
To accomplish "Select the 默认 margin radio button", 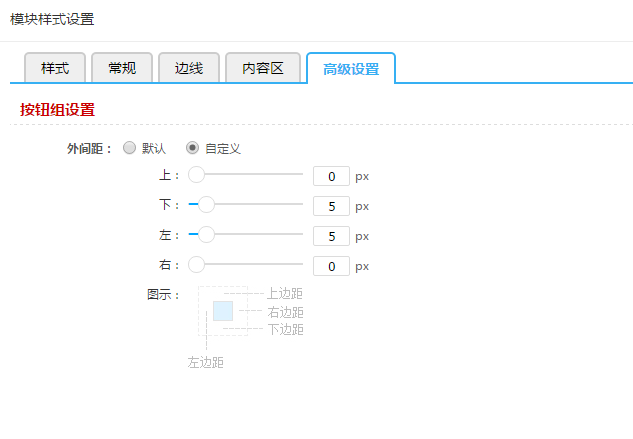I will 129,148.
